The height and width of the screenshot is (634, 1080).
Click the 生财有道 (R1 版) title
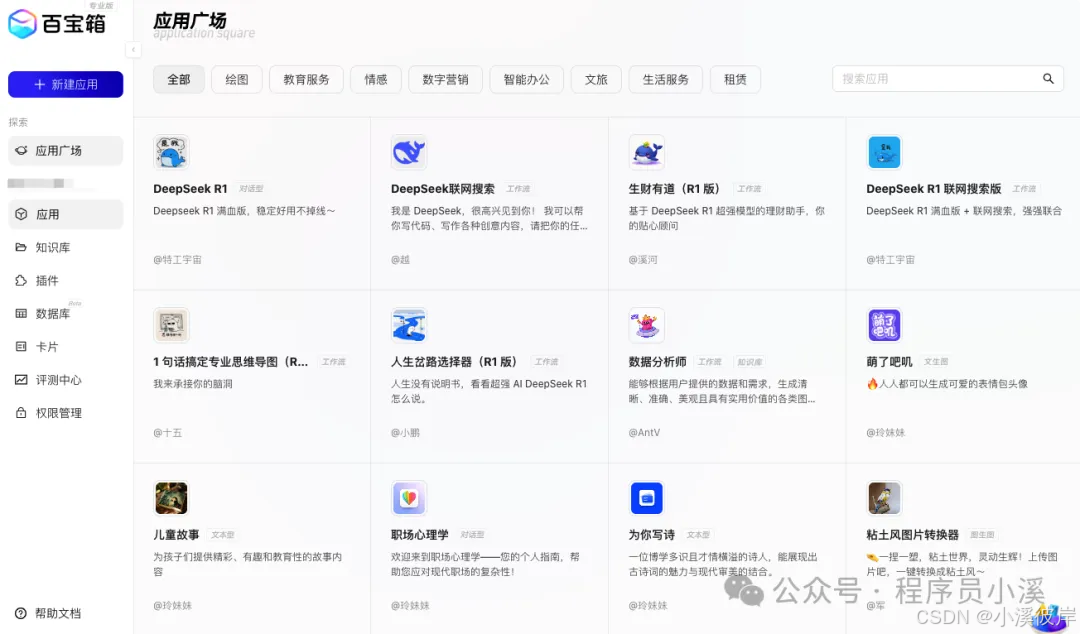(674, 189)
